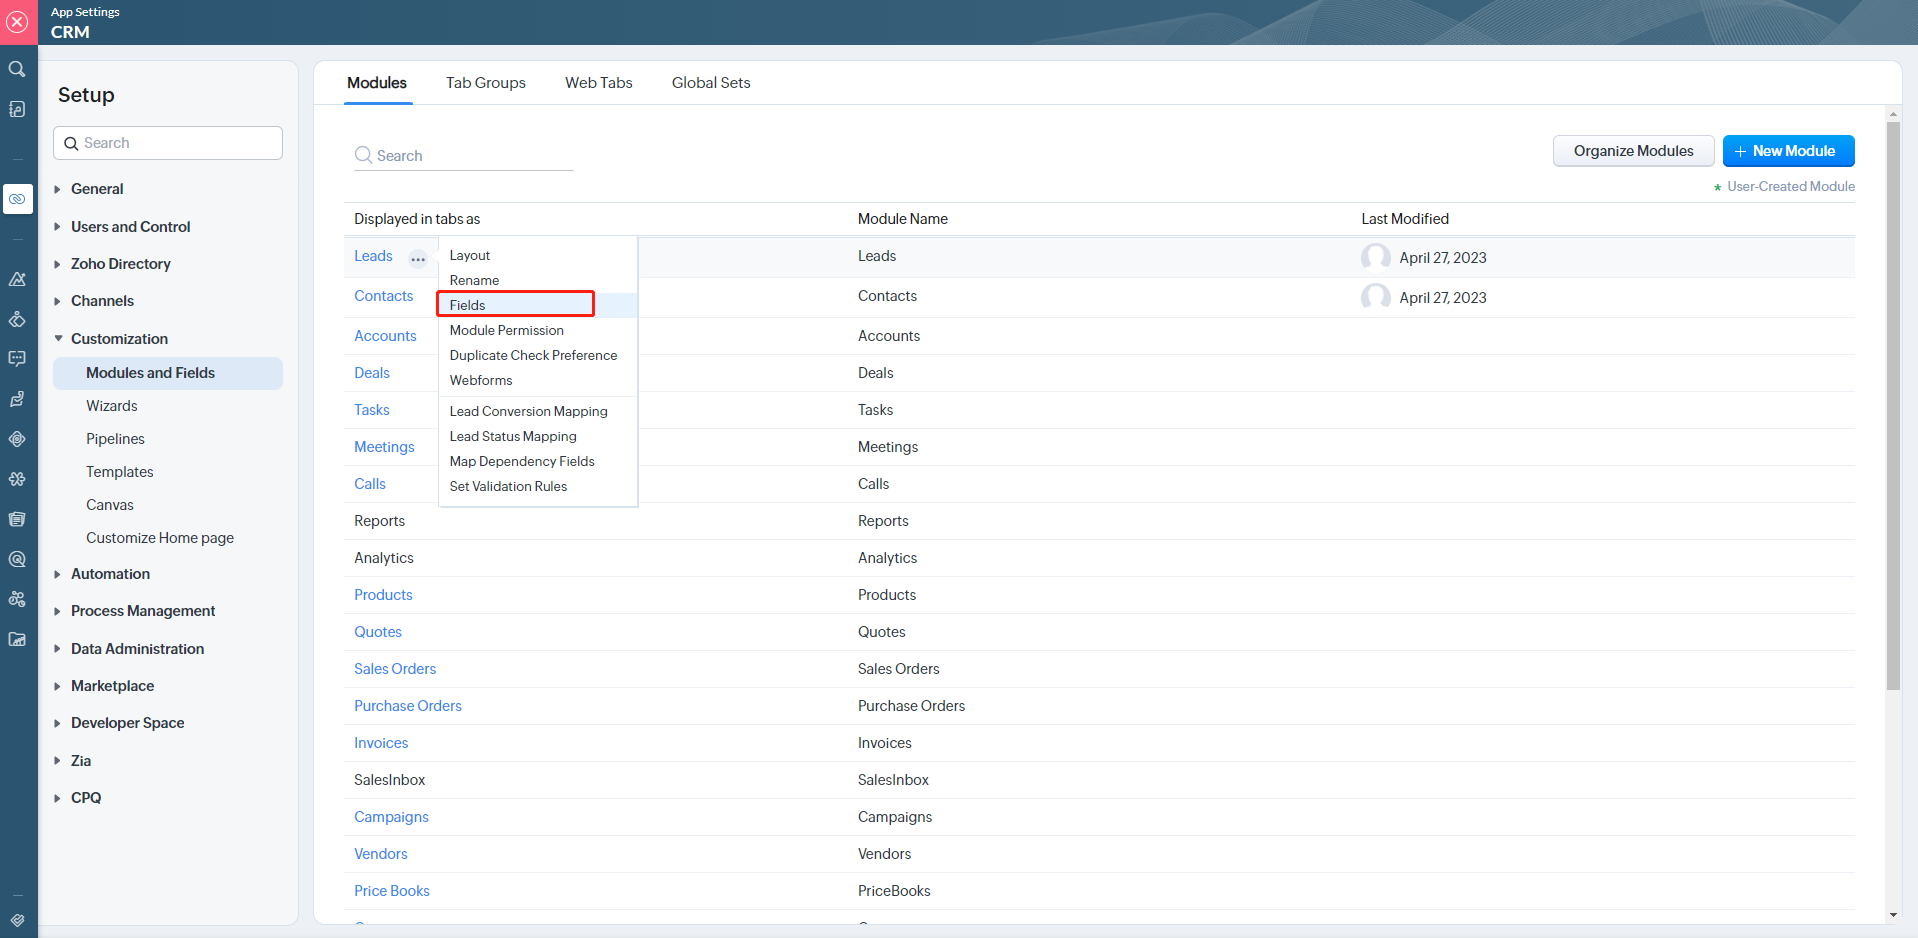Click the magnifier icon in Setup search
This screenshot has height=938, width=1918.
pyautogui.click(x=71, y=143)
